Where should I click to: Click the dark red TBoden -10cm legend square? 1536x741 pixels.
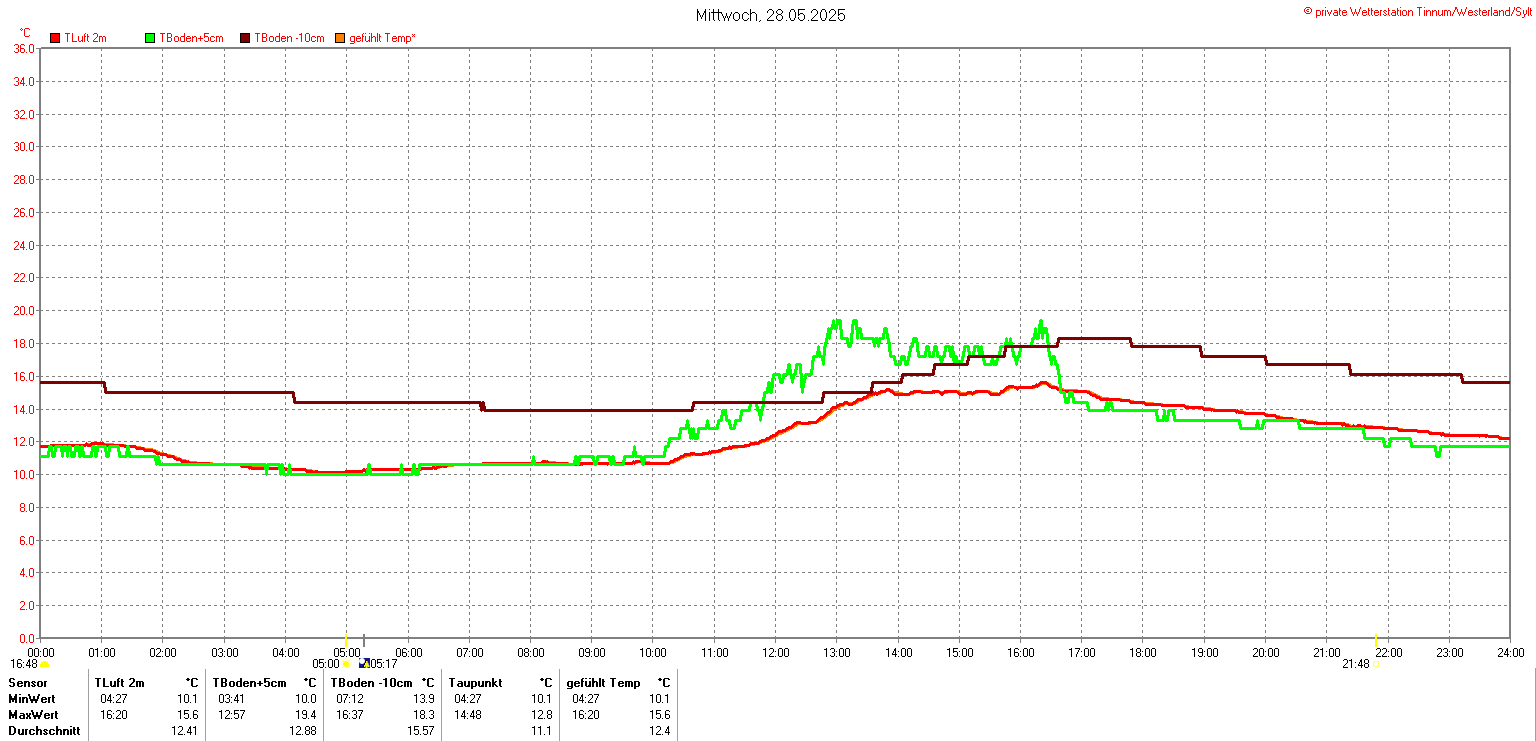click(245, 39)
